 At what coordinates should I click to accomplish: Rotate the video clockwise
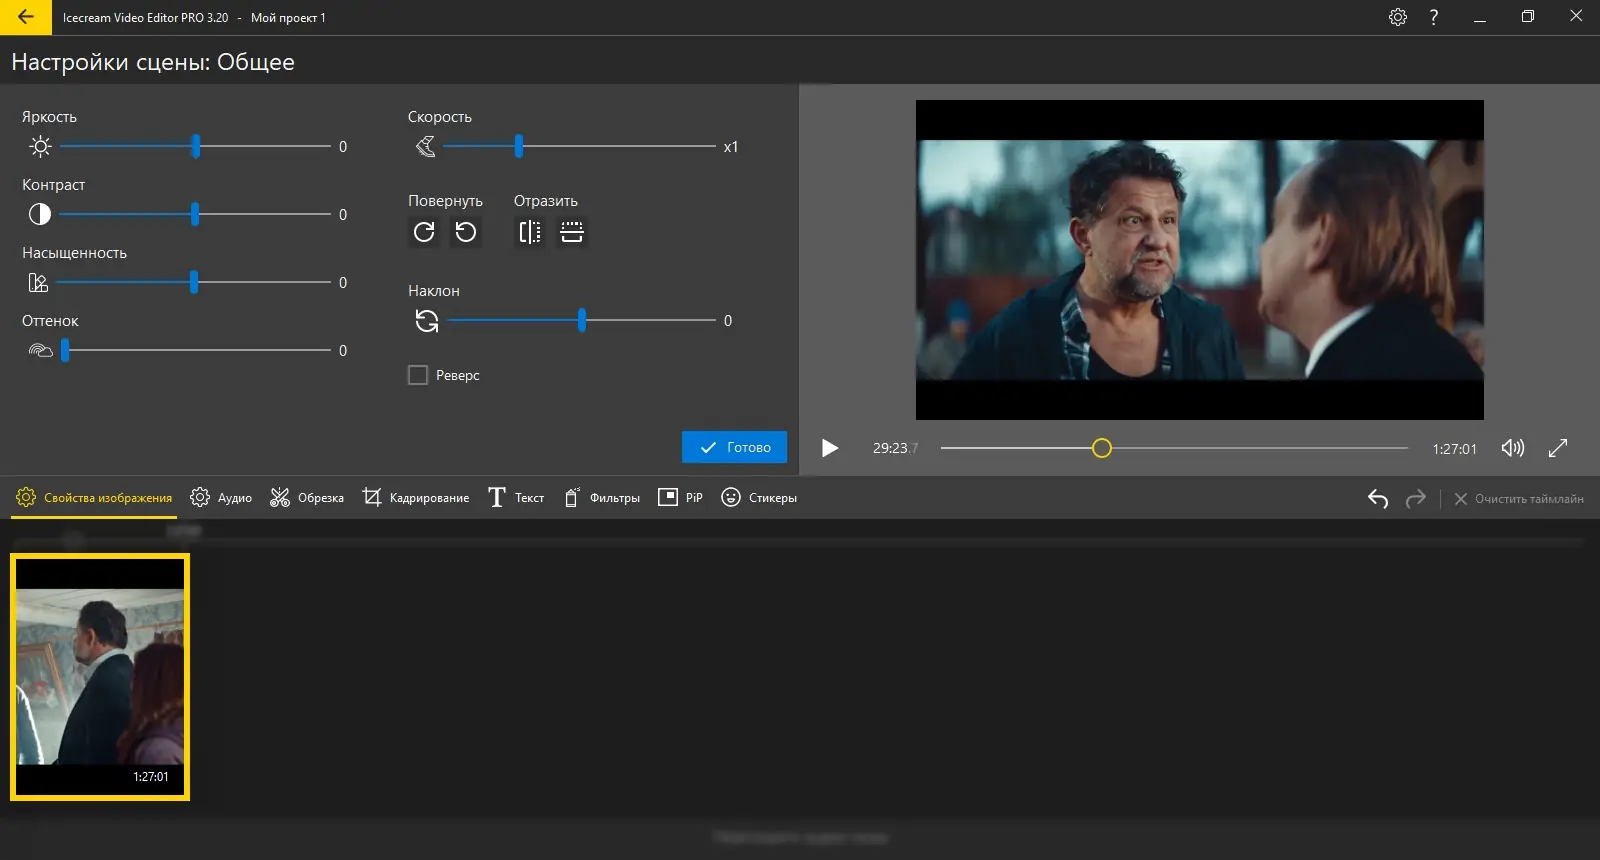tap(424, 232)
